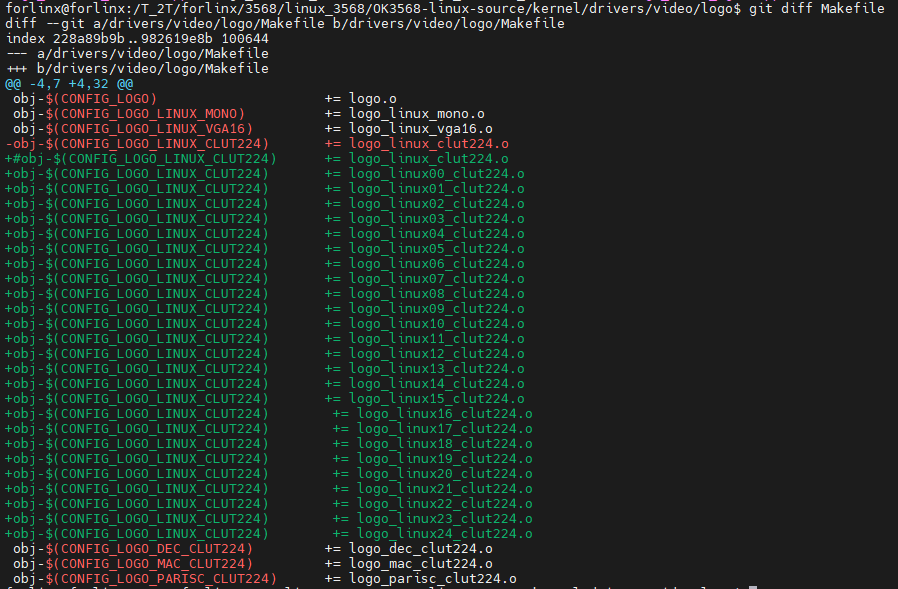Click 'logo_parisc_clut224.o' object name
This screenshot has height=589, width=898.
[432, 578]
